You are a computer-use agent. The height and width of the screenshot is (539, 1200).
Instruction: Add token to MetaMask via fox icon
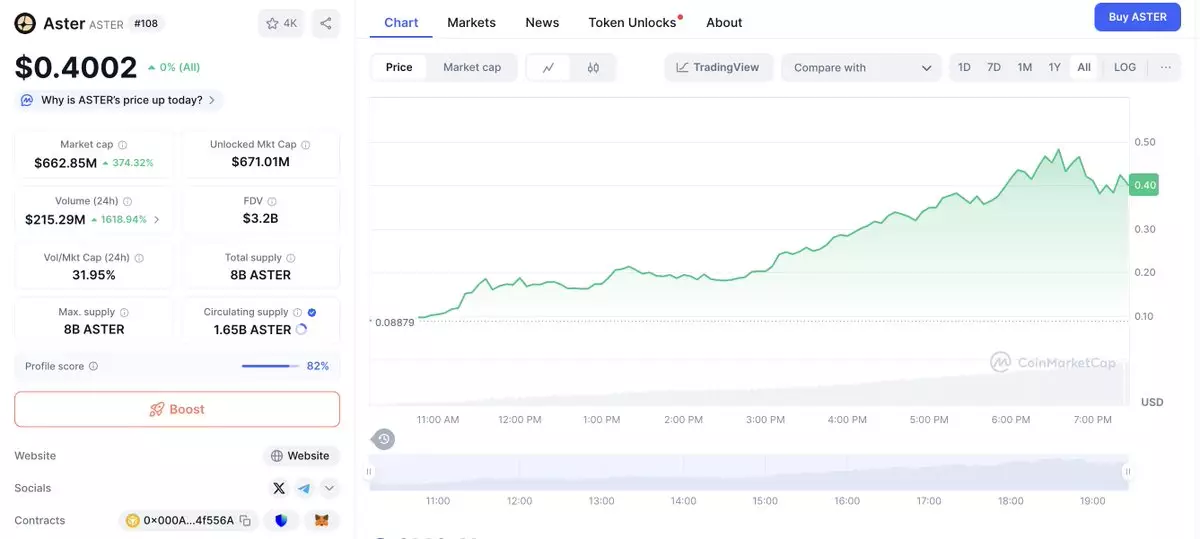[x=322, y=521]
